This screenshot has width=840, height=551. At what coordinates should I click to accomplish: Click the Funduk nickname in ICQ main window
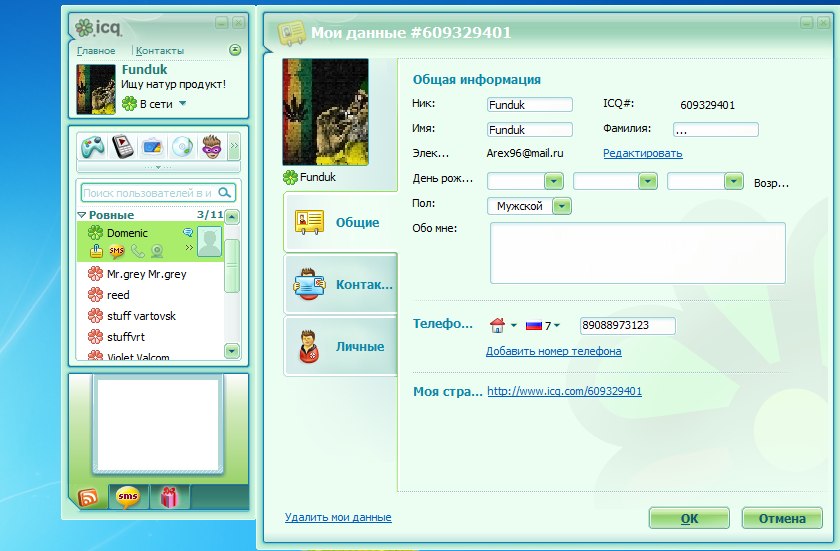144,70
